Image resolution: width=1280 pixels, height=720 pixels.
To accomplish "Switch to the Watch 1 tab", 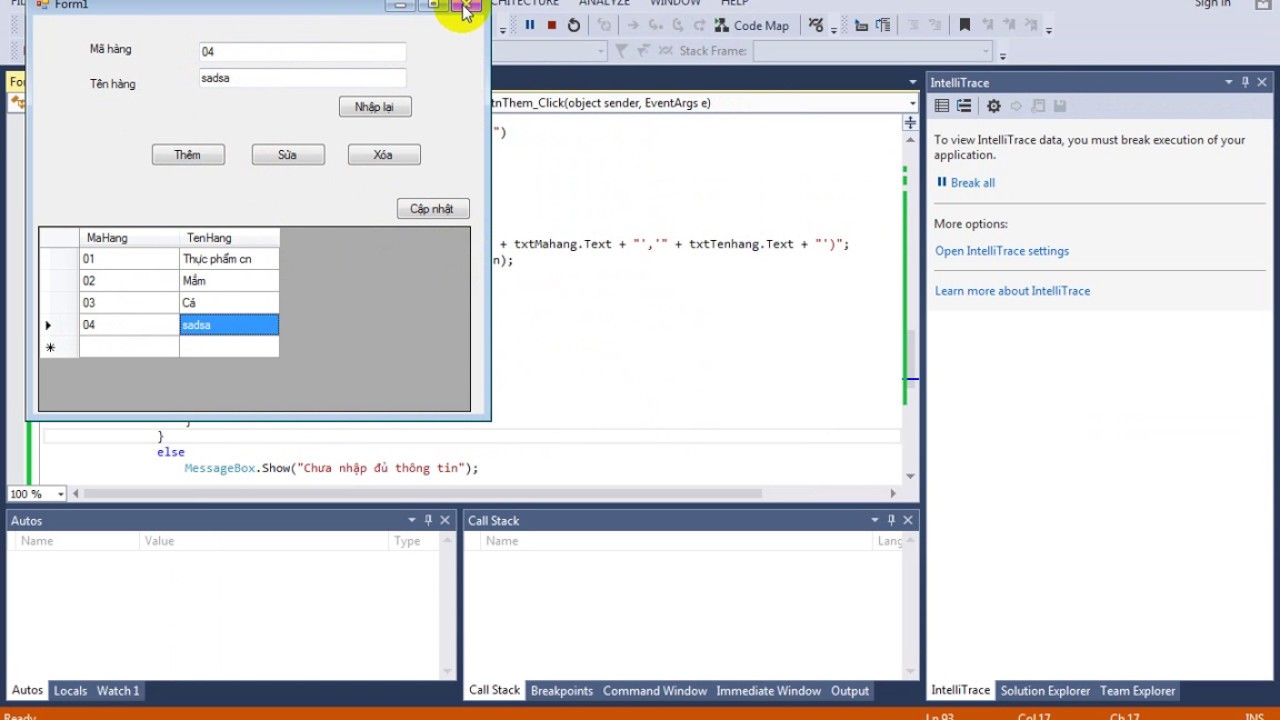I will click(117, 690).
